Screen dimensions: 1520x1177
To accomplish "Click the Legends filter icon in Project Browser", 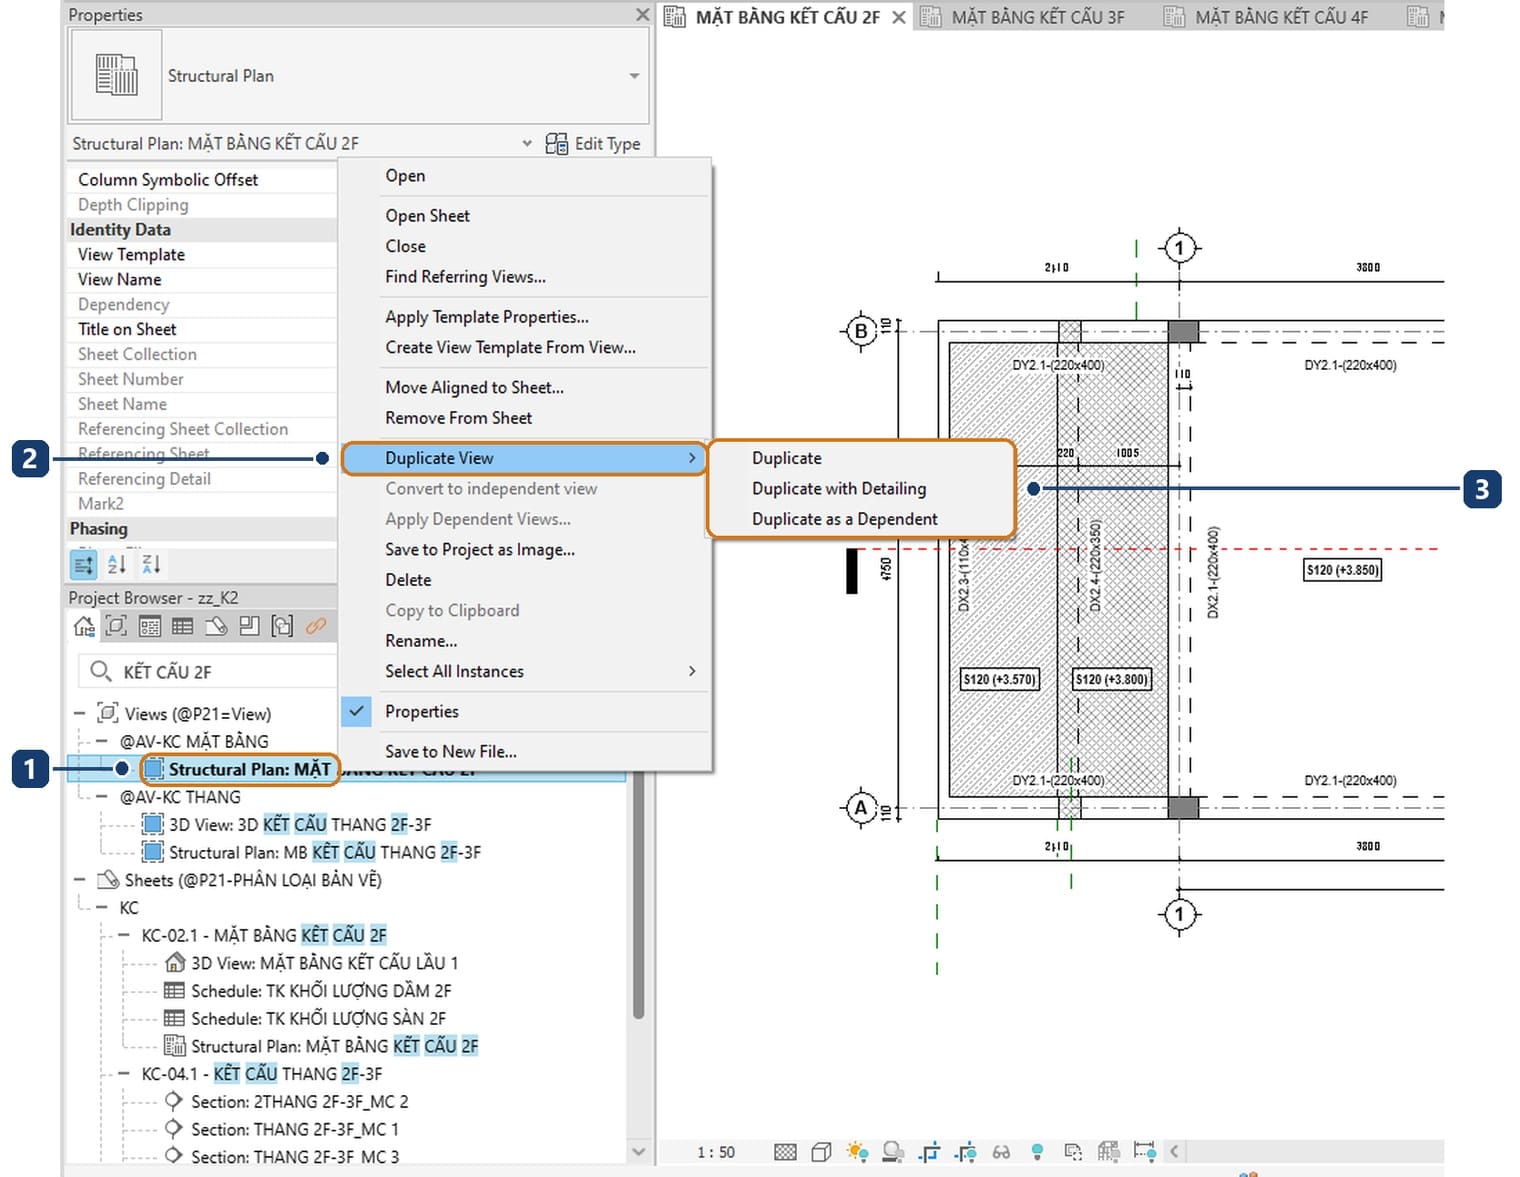I will 150,626.
